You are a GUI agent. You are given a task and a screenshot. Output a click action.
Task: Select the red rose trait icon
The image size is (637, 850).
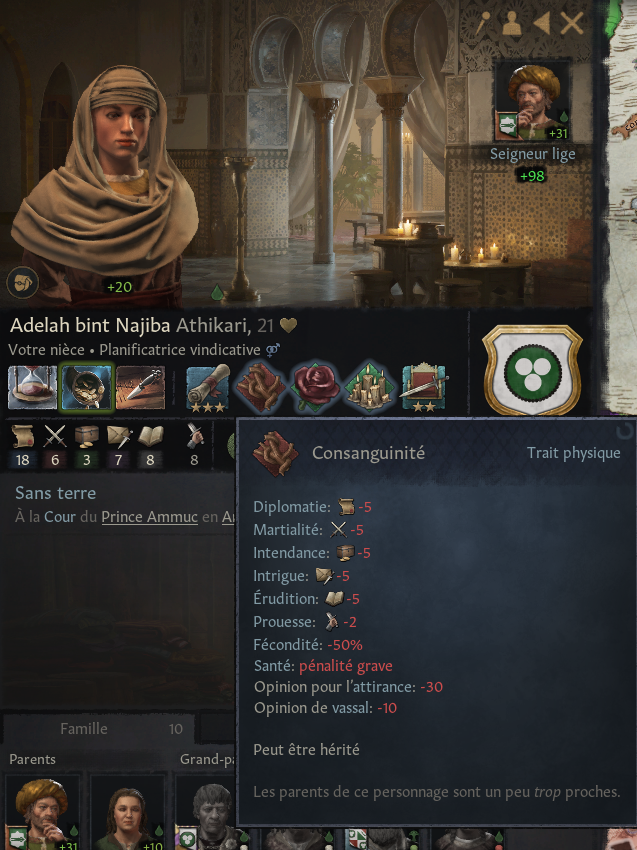click(x=315, y=388)
